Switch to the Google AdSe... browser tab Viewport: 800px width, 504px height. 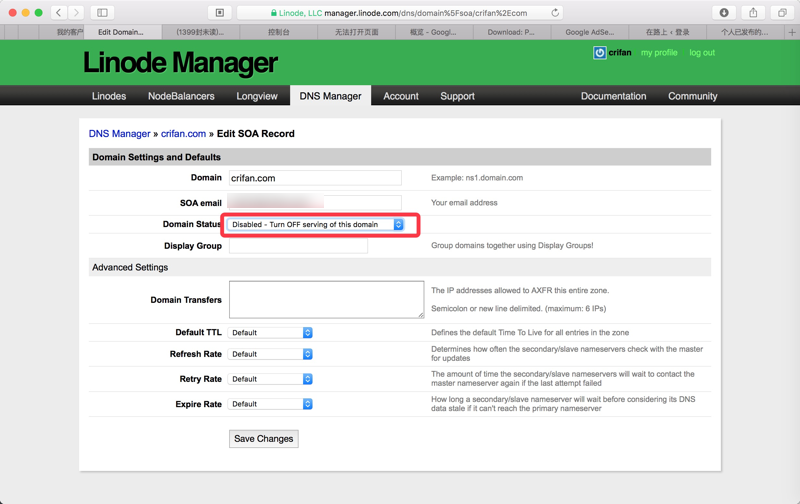coord(590,32)
